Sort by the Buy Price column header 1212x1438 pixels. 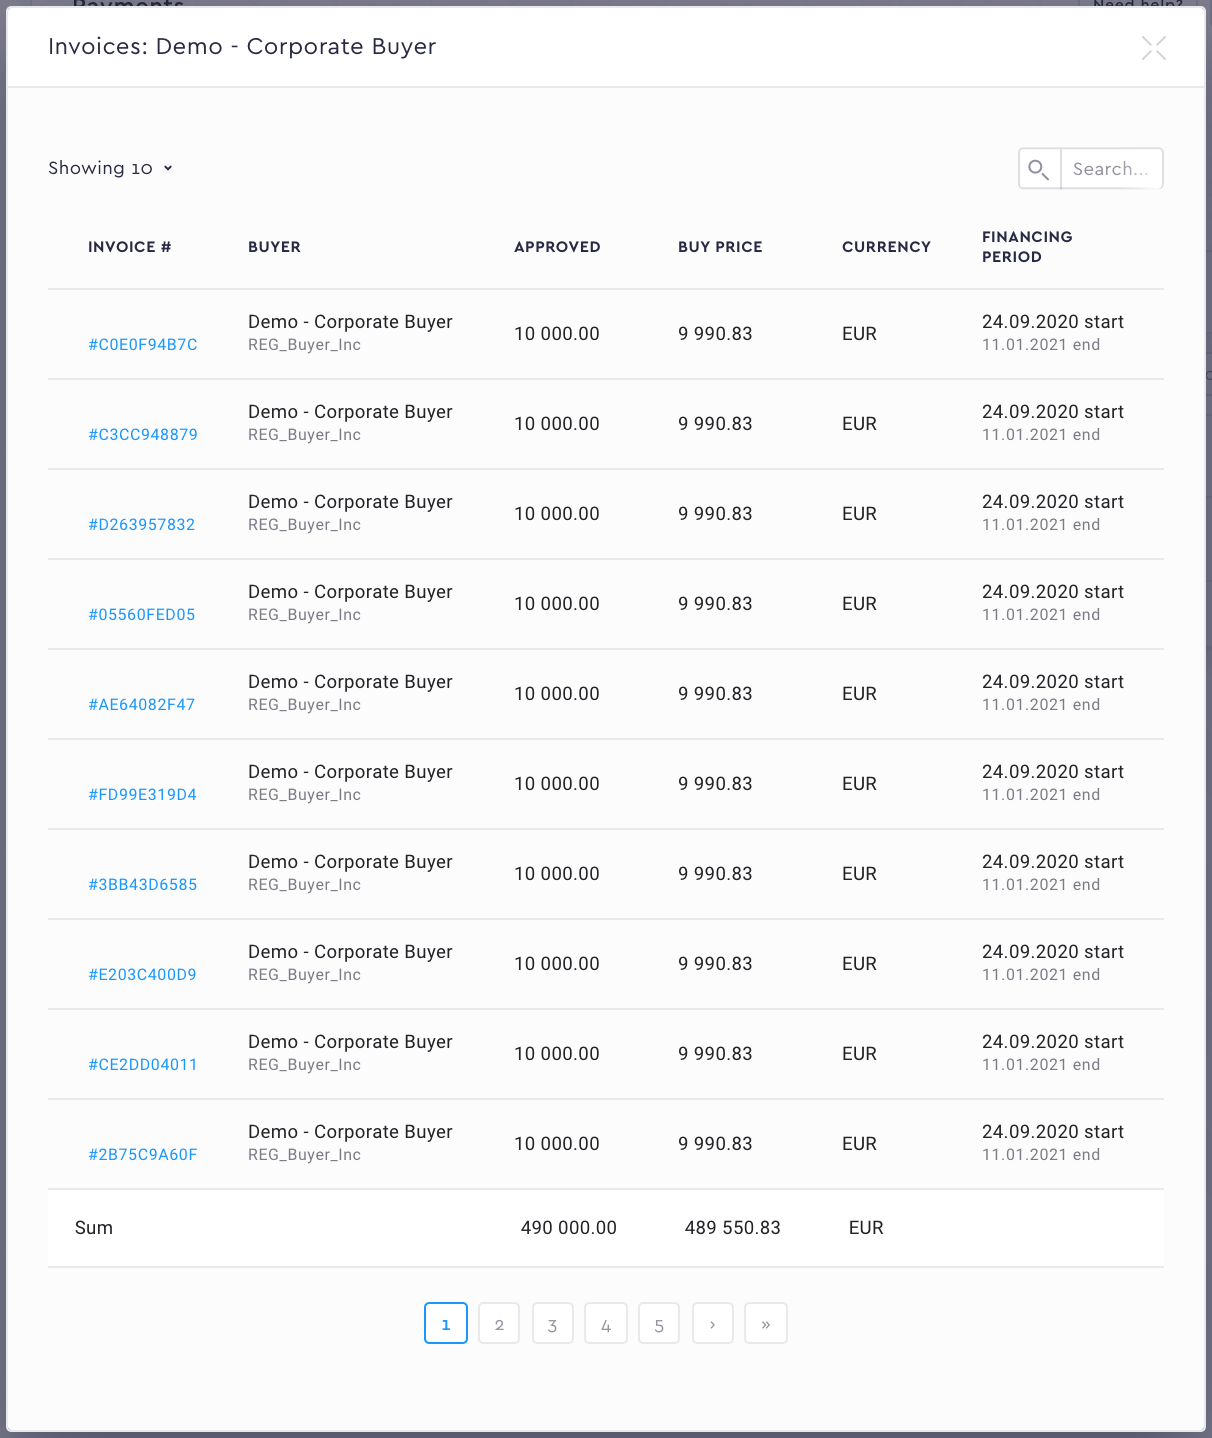[x=720, y=247]
